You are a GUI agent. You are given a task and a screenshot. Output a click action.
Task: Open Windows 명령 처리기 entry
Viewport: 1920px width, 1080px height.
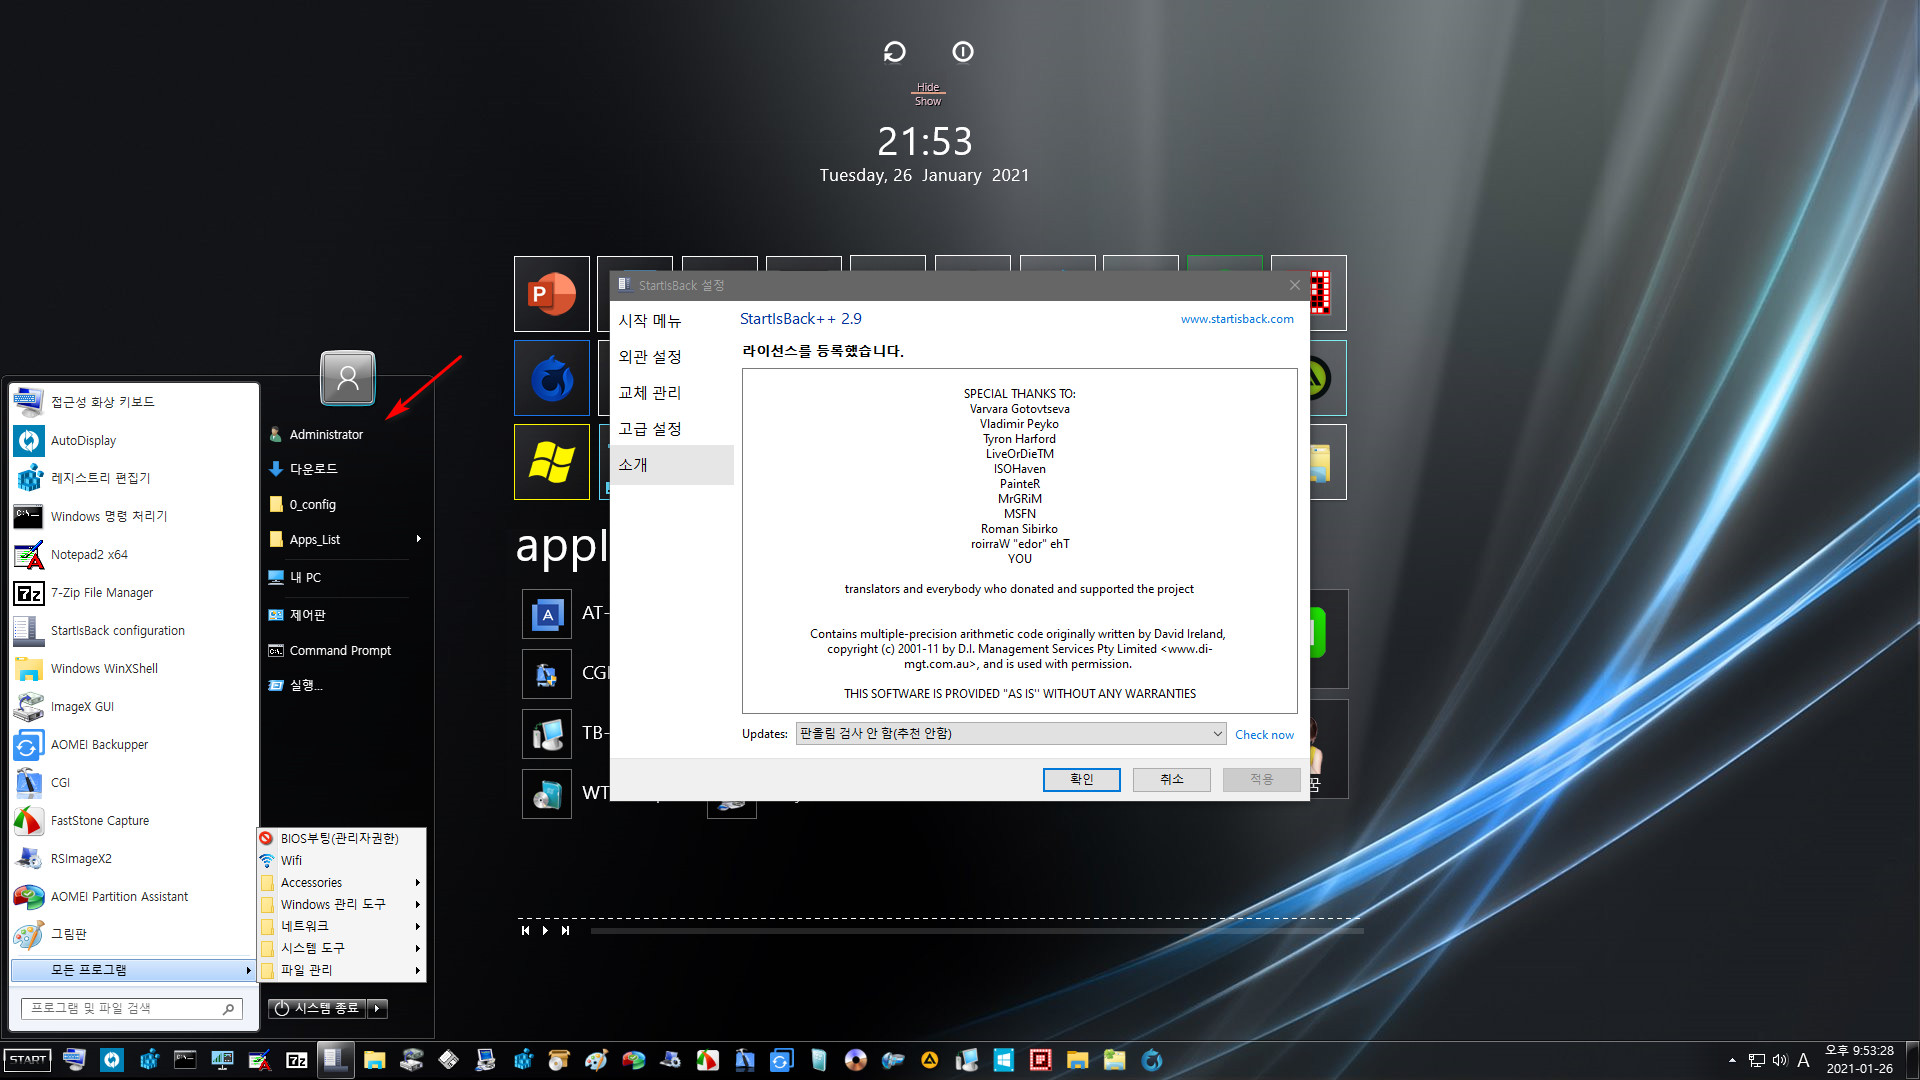coord(134,516)
